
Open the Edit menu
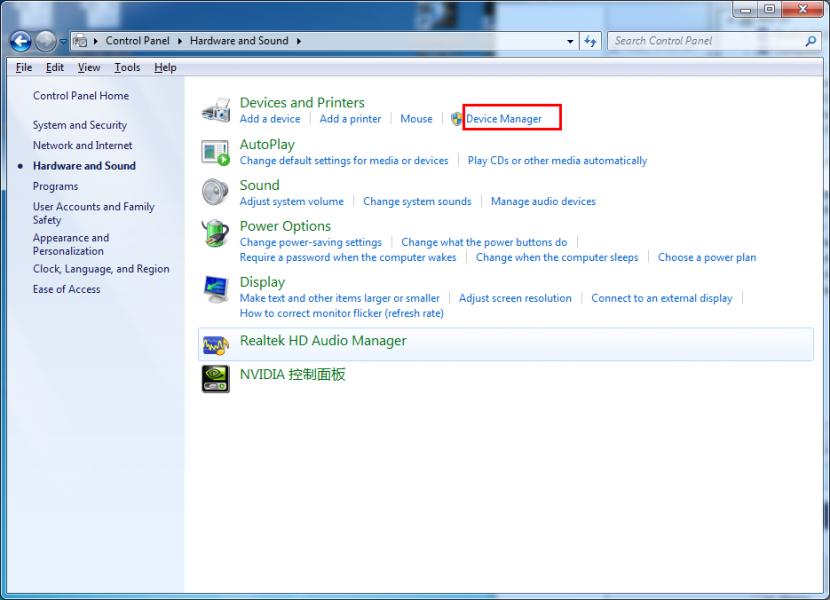pos(55,67)
